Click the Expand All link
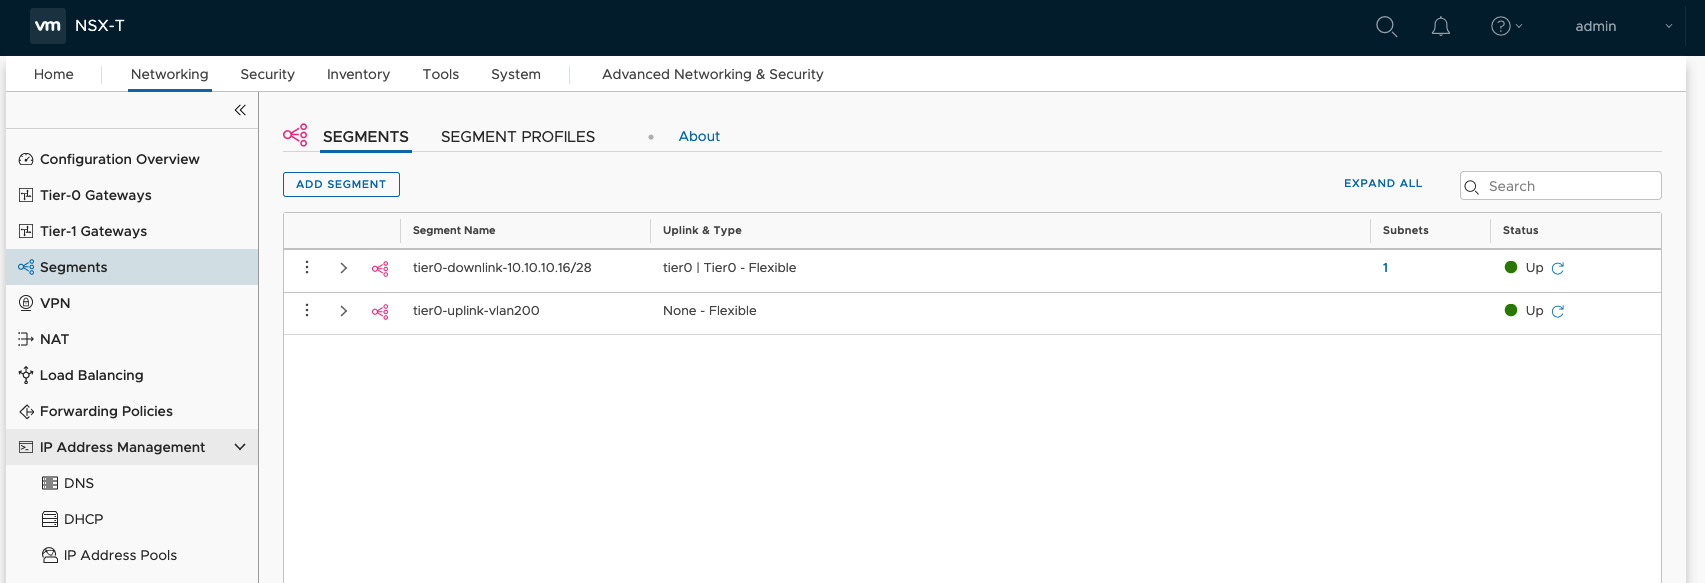Image resolution: width=1705 pixels, height=583 pixels. pos(1382,184)
